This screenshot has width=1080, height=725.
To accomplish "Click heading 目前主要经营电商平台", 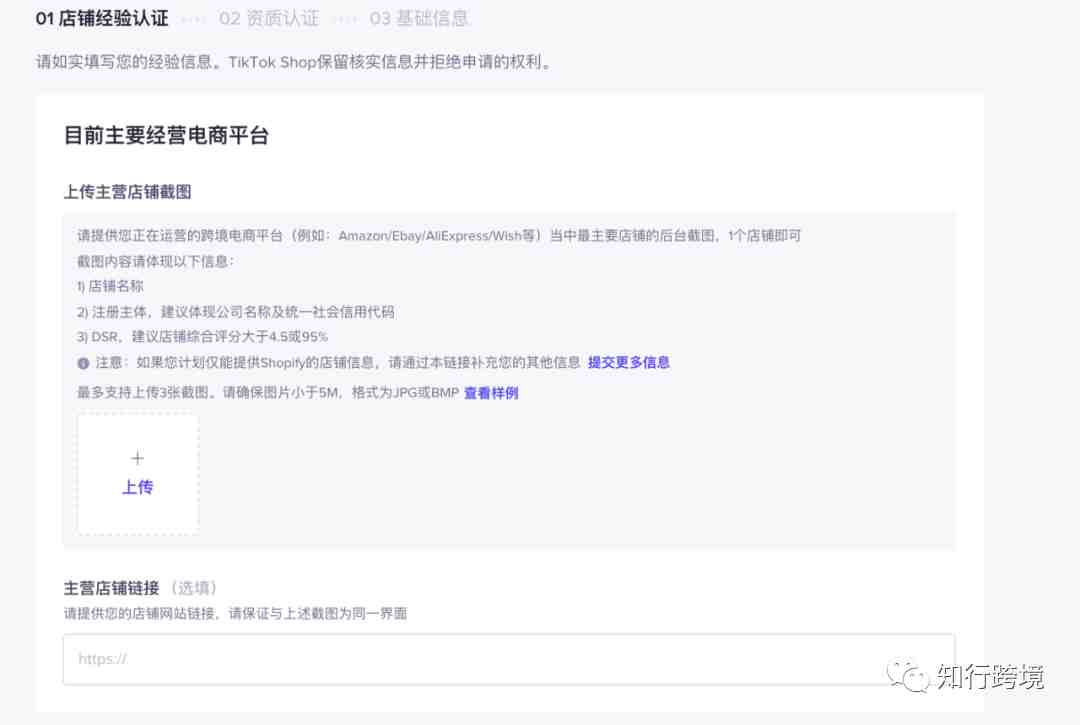I will click(166, 135).
